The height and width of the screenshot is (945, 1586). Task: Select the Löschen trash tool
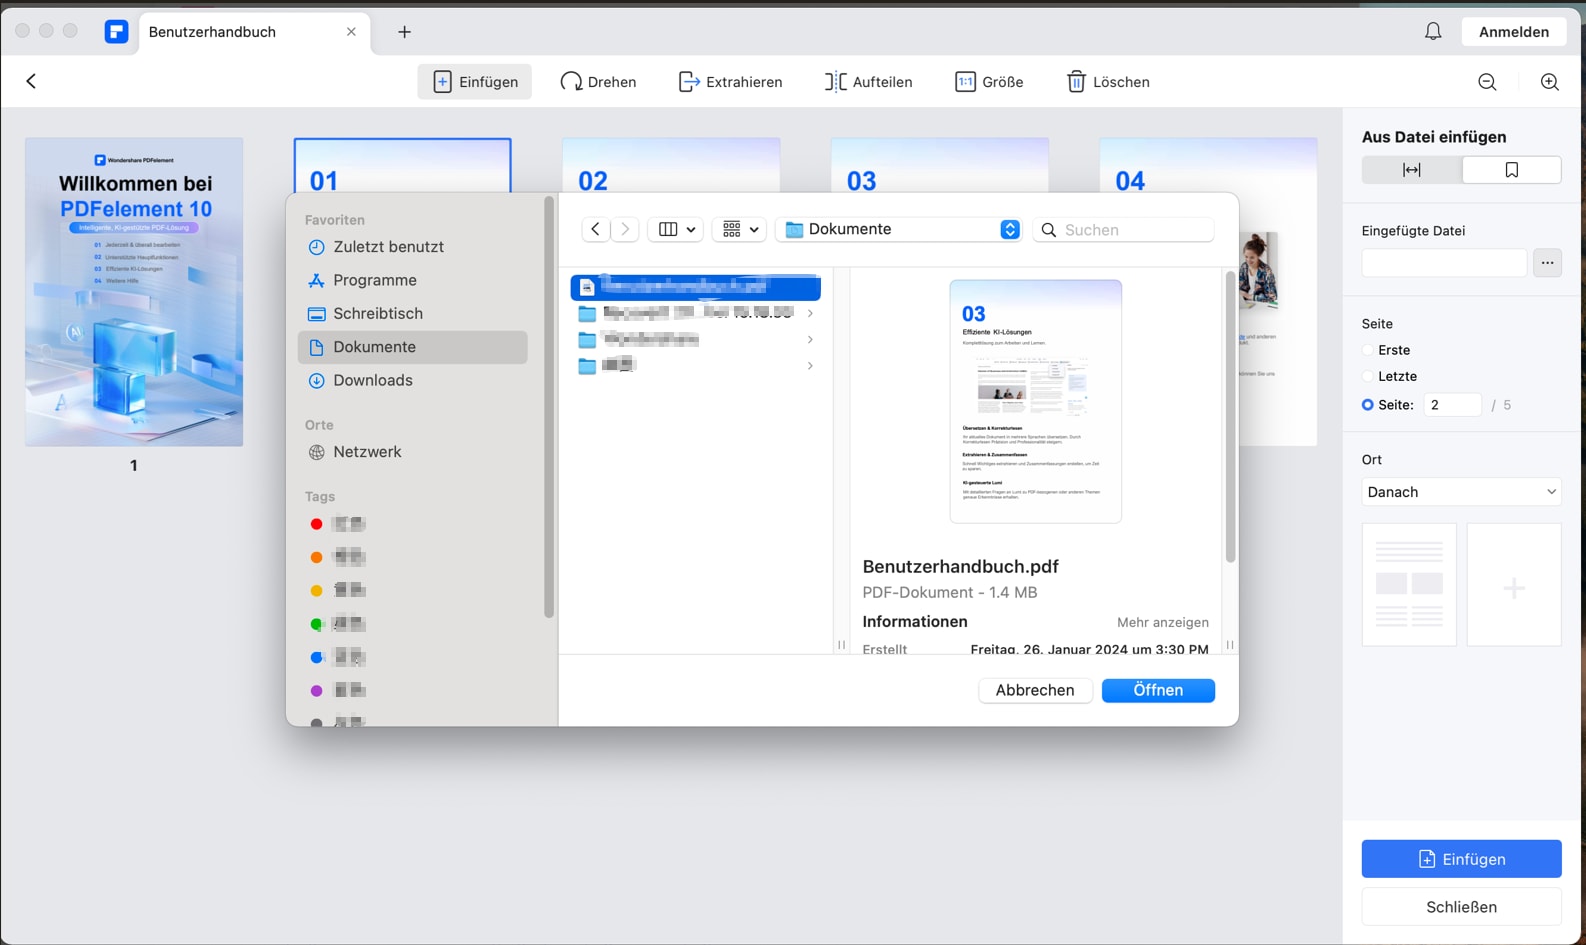[1108, 82]
